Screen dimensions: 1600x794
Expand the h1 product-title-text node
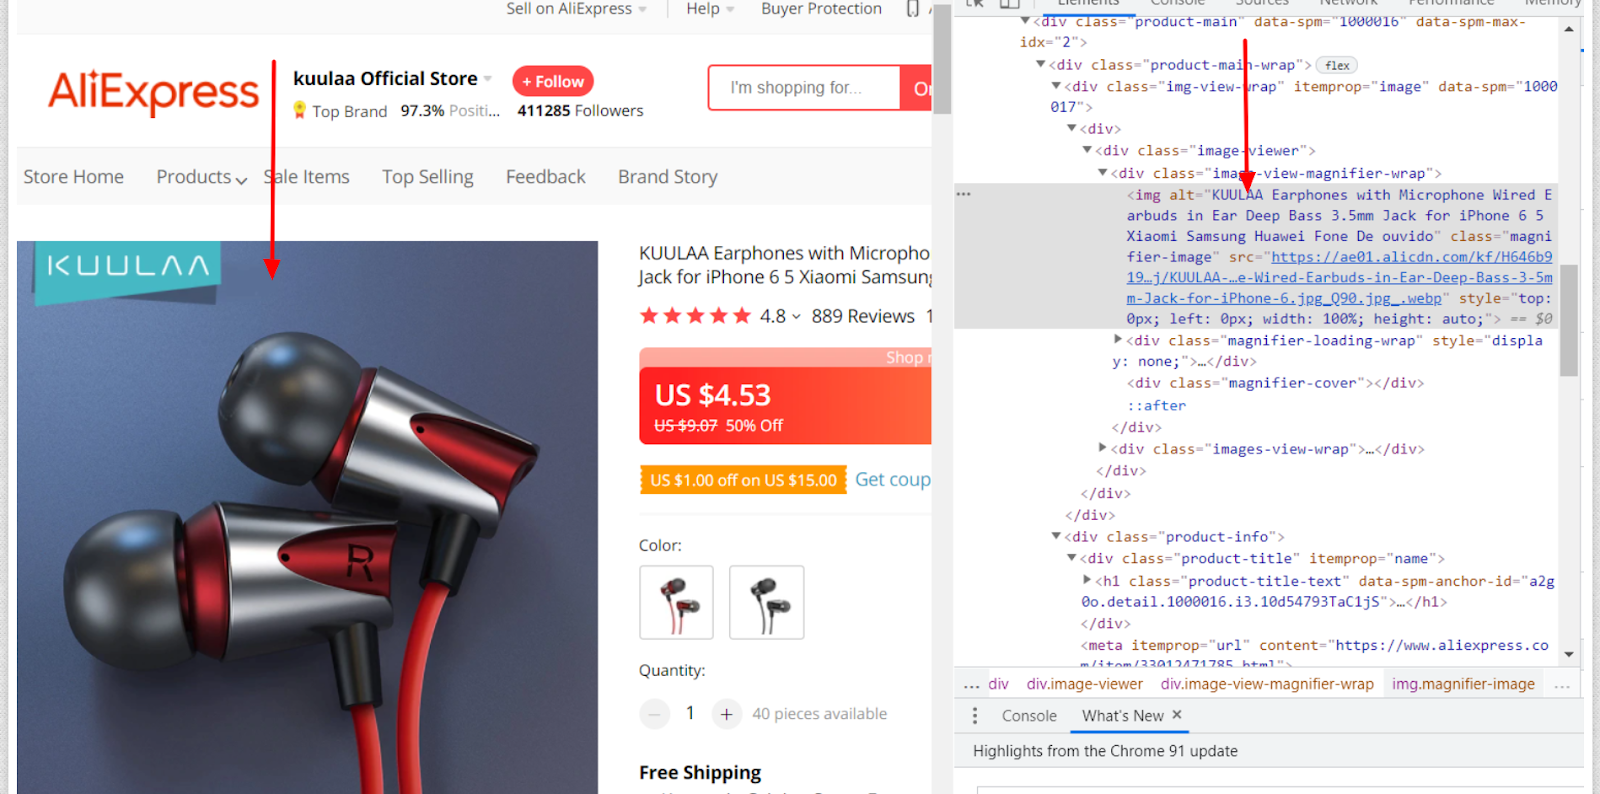click(1087, 580)
